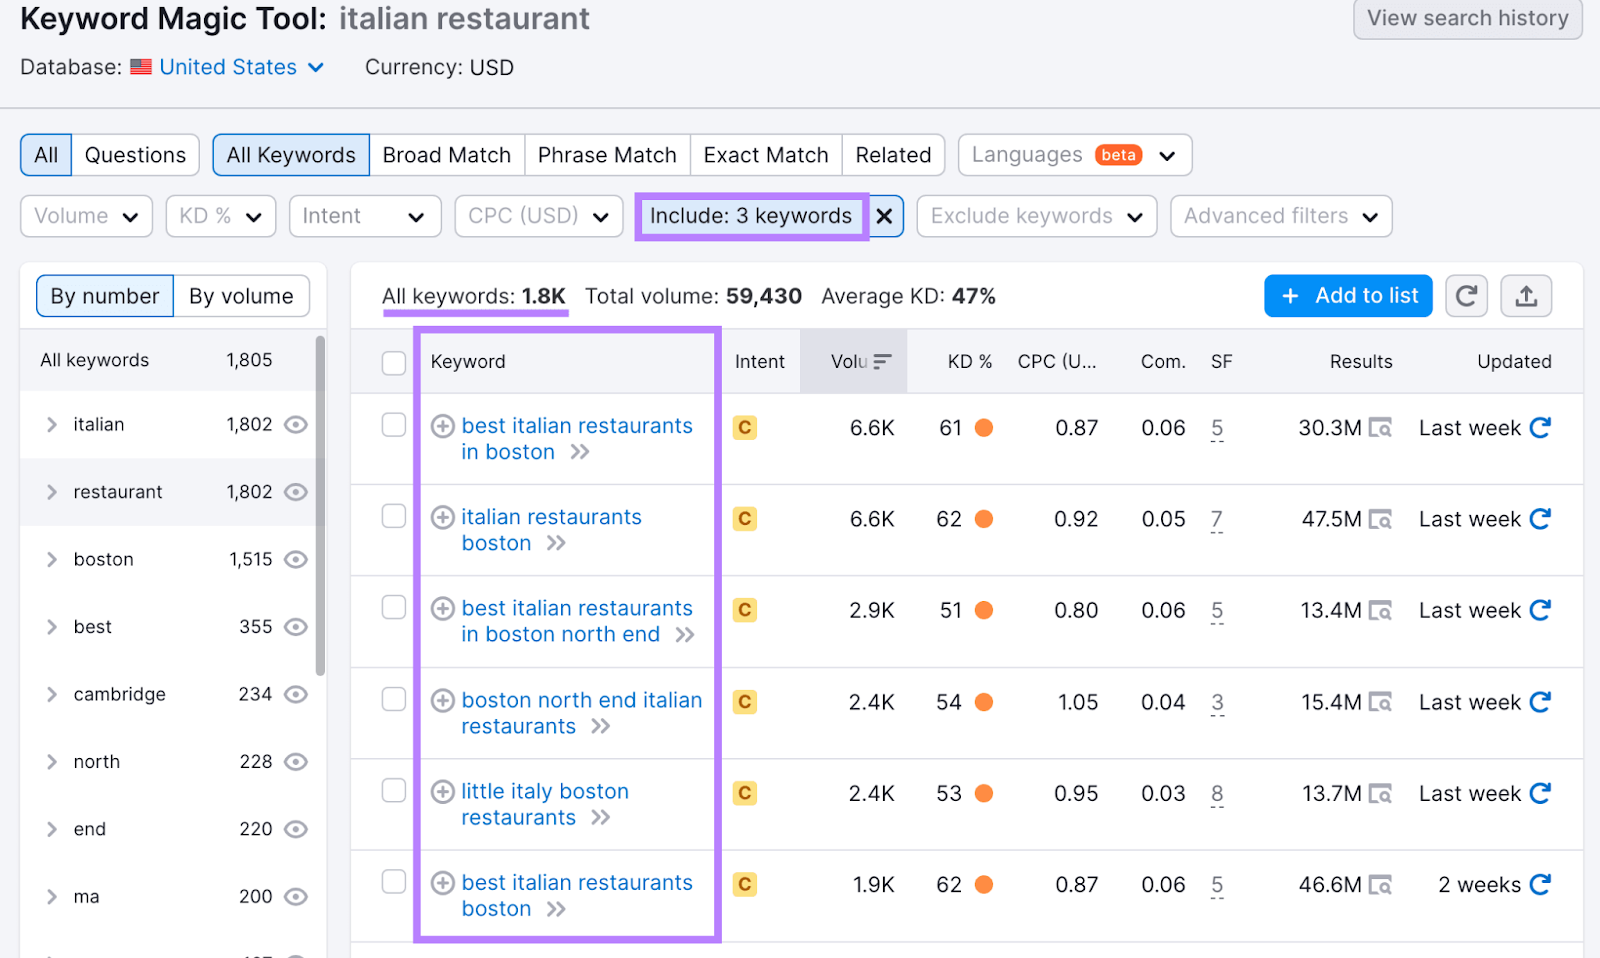Select the Exact Match tab
Image resolution: width=1600 pixels, height=958 pixels.
coord(765,154)
